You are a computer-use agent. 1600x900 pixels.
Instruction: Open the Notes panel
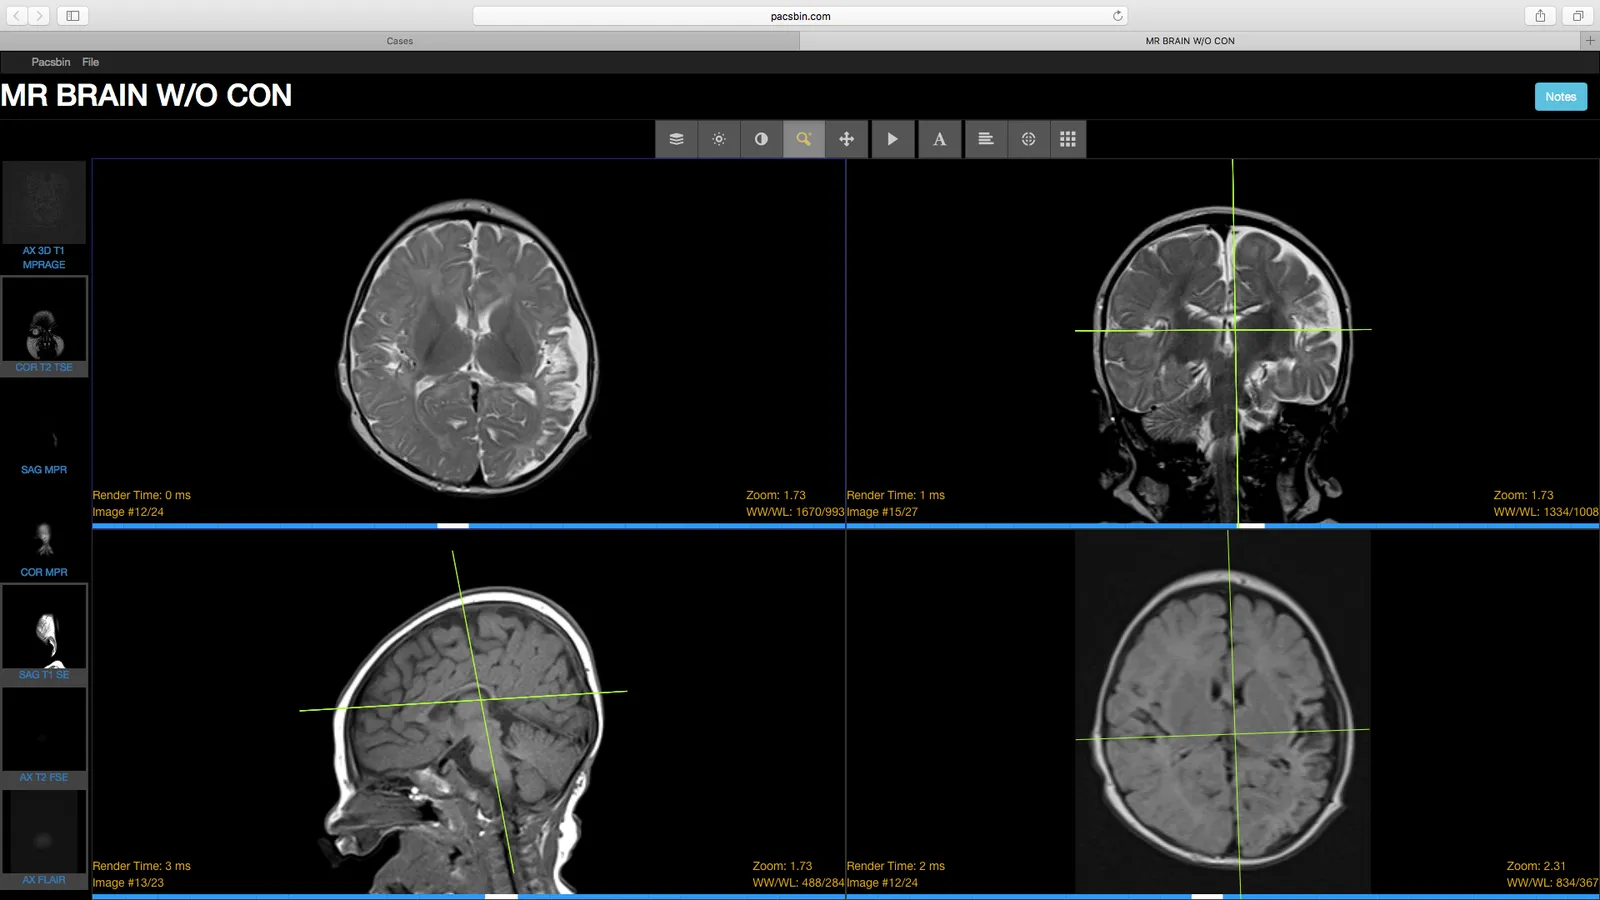coord(1561,96)
